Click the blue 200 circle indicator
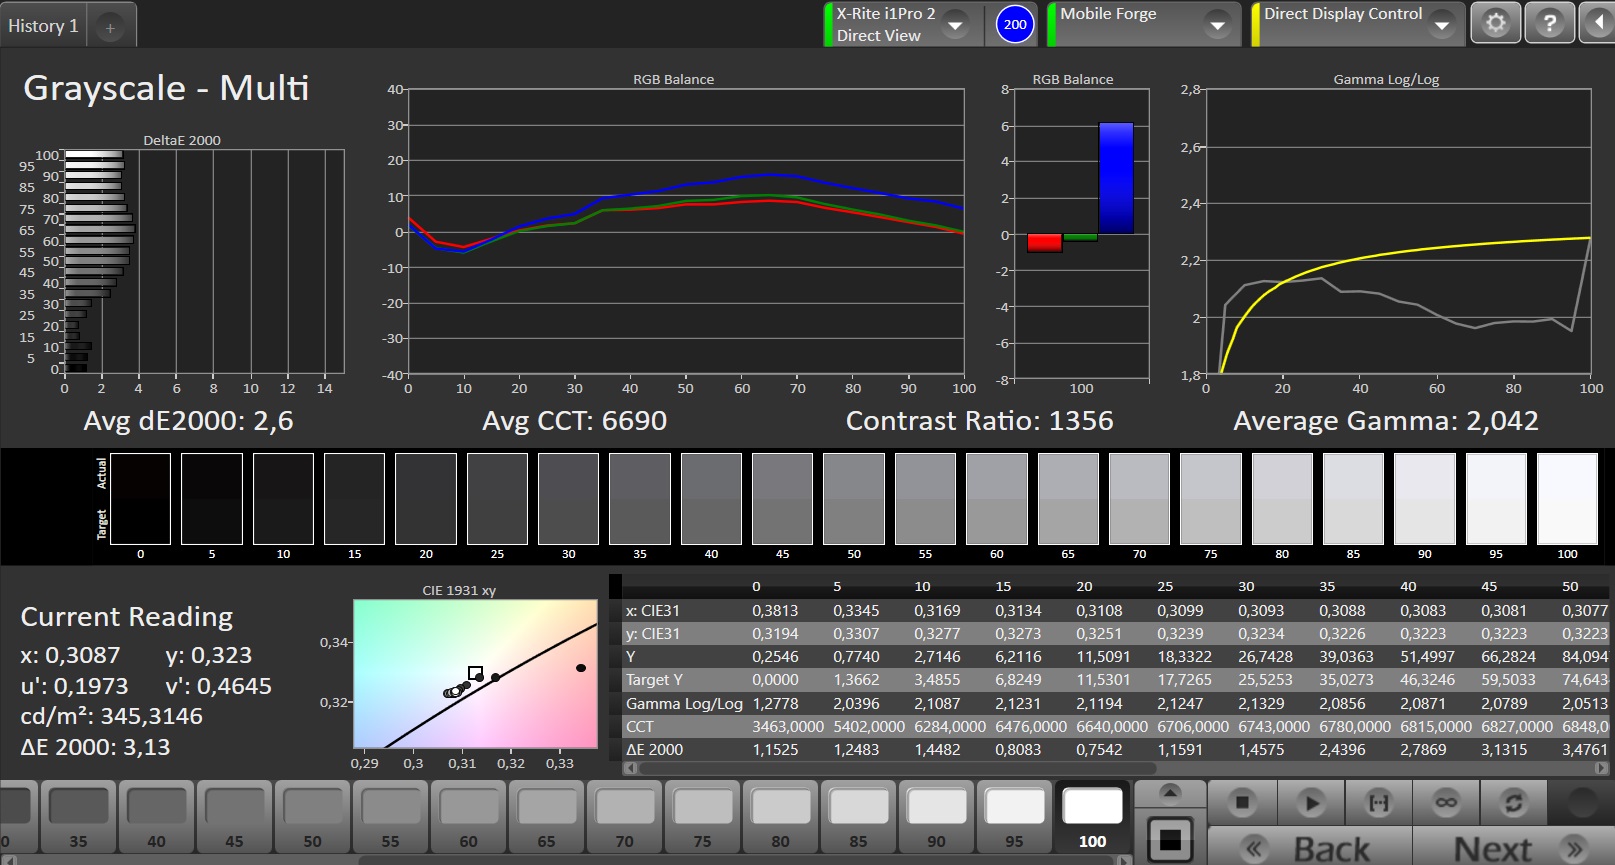The image size is (1615, 865). click(x=1015, y=25)
